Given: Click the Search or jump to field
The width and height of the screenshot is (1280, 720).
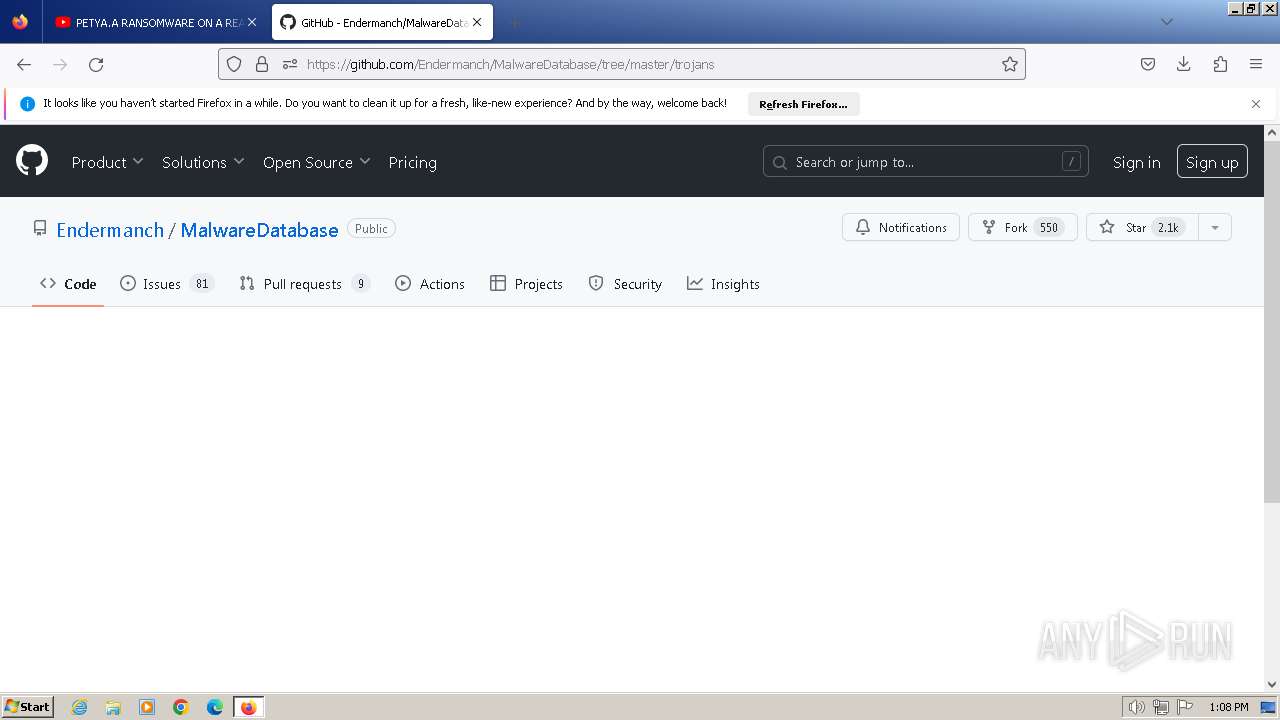Looking at the screenshot, I should pos(926,162).
